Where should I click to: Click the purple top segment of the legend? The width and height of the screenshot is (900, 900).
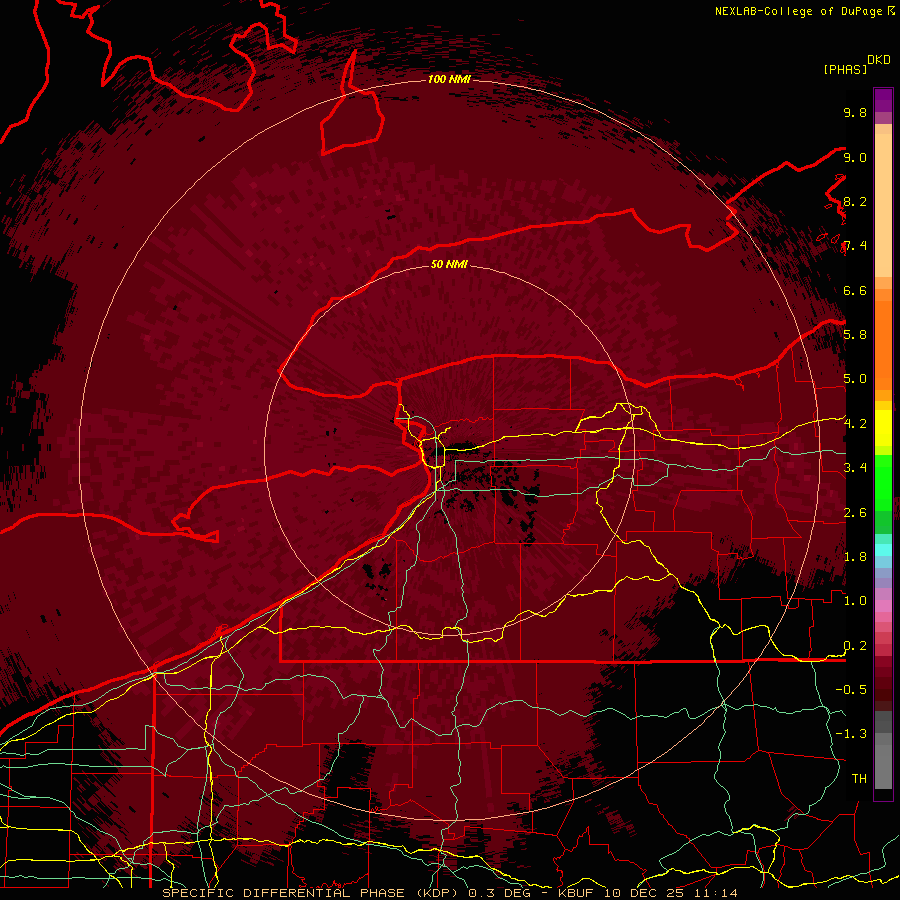pos(883,100)
